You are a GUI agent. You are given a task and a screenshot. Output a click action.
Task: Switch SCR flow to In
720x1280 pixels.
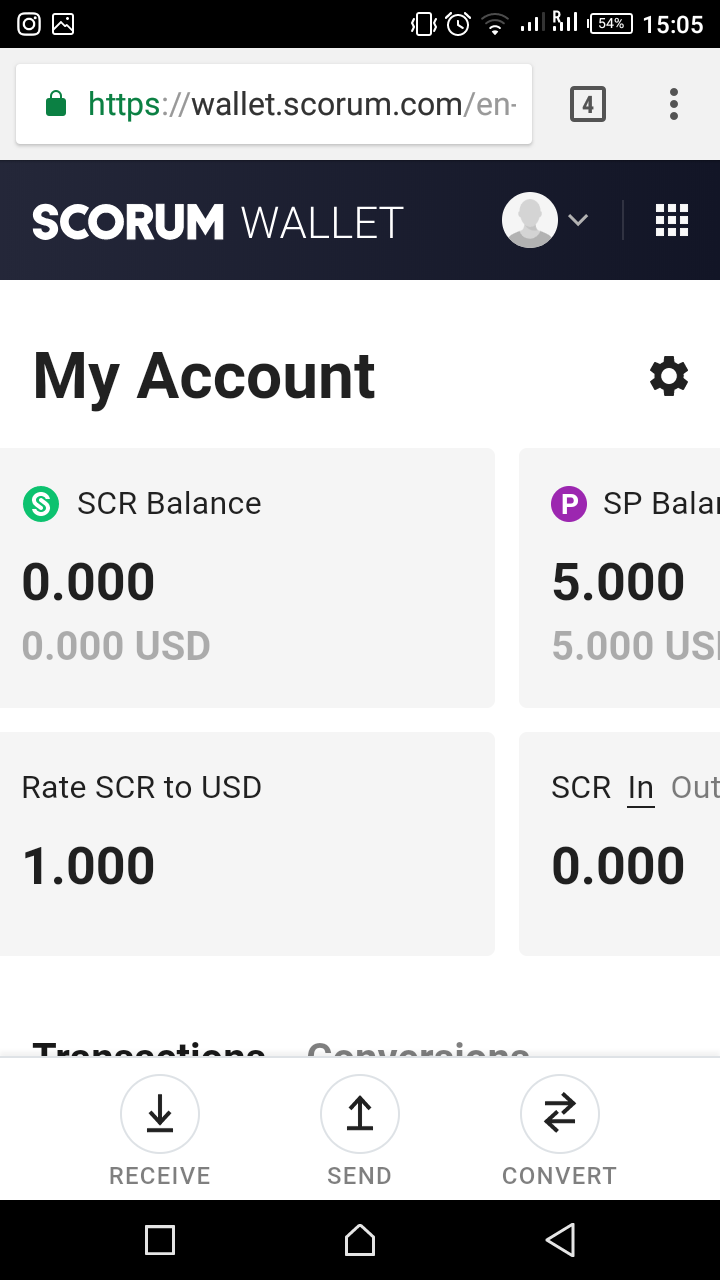pos(641,788)
